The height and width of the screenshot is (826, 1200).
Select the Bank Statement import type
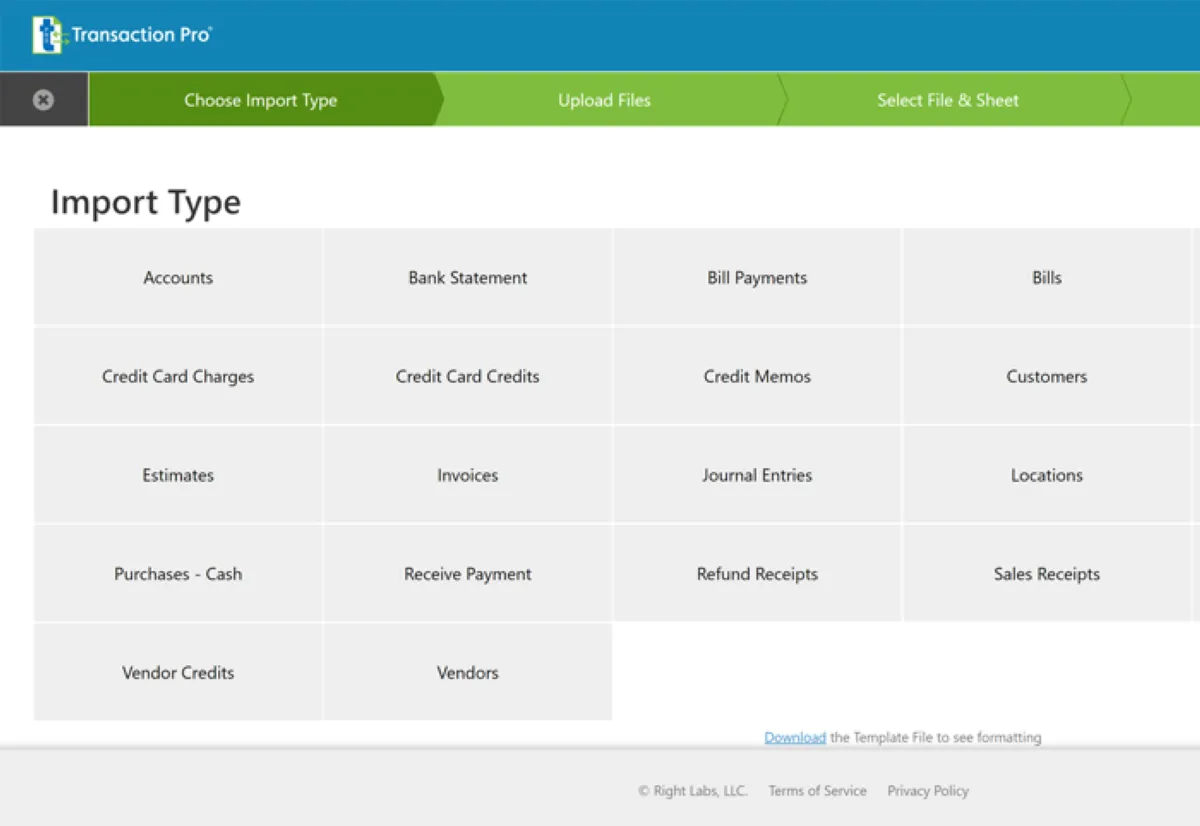click(468, 278)
